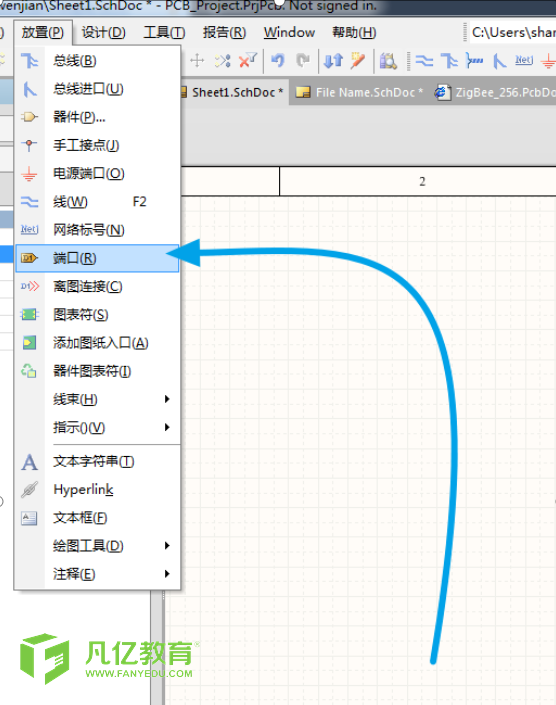Viewport: 556px width, 705px height.
Task: Click the Redo toolbar arrow
Action: (x=303, y=60)
